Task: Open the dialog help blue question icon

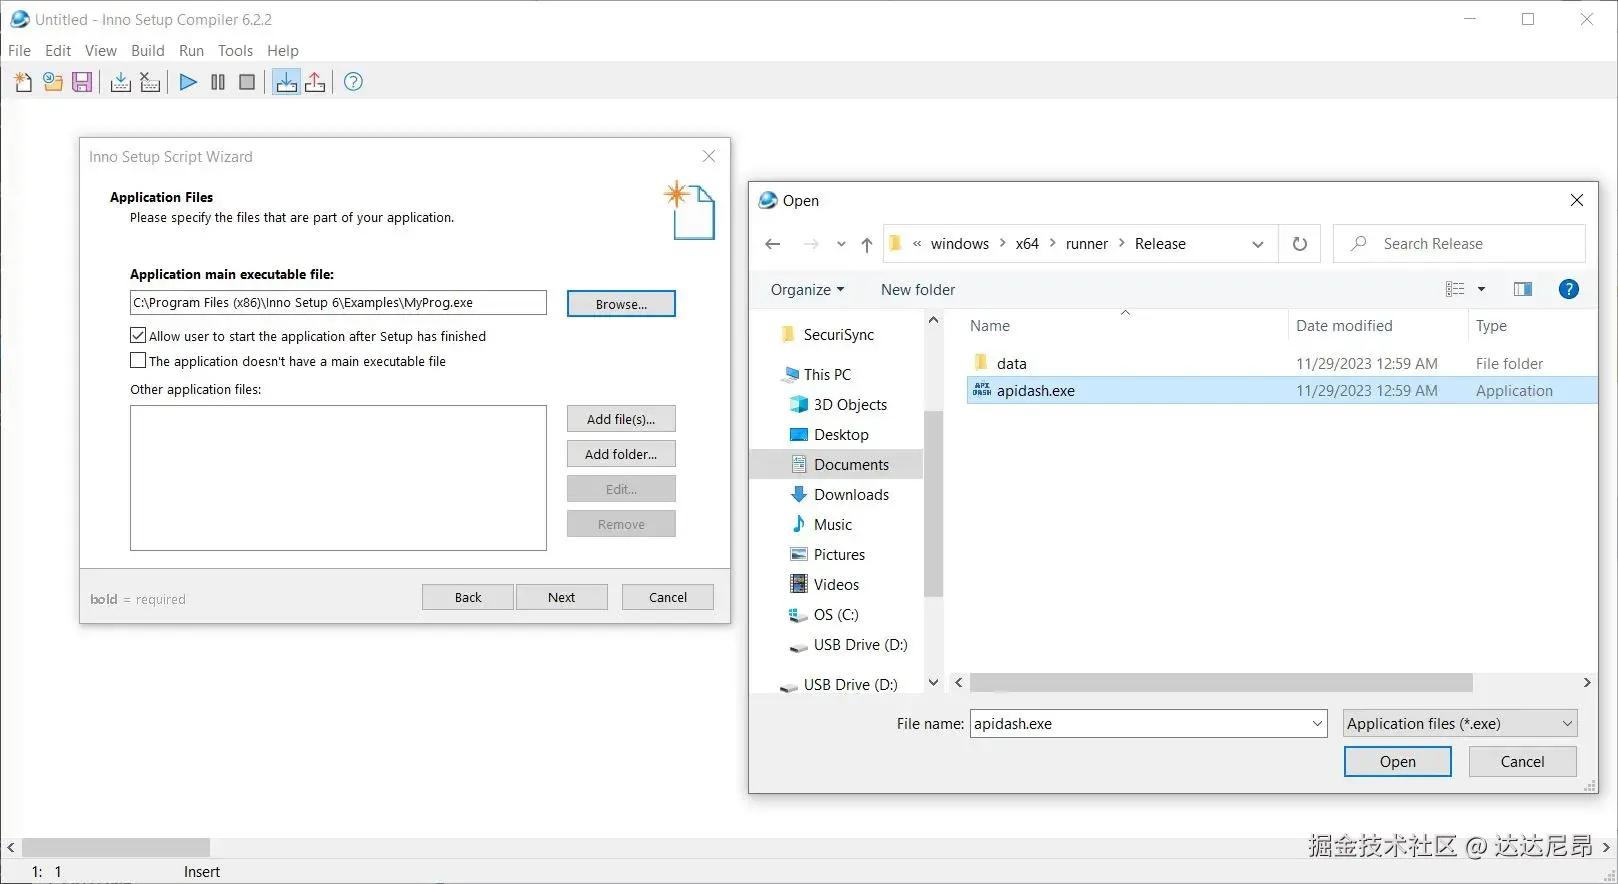Action: (x=1569, y=289)
